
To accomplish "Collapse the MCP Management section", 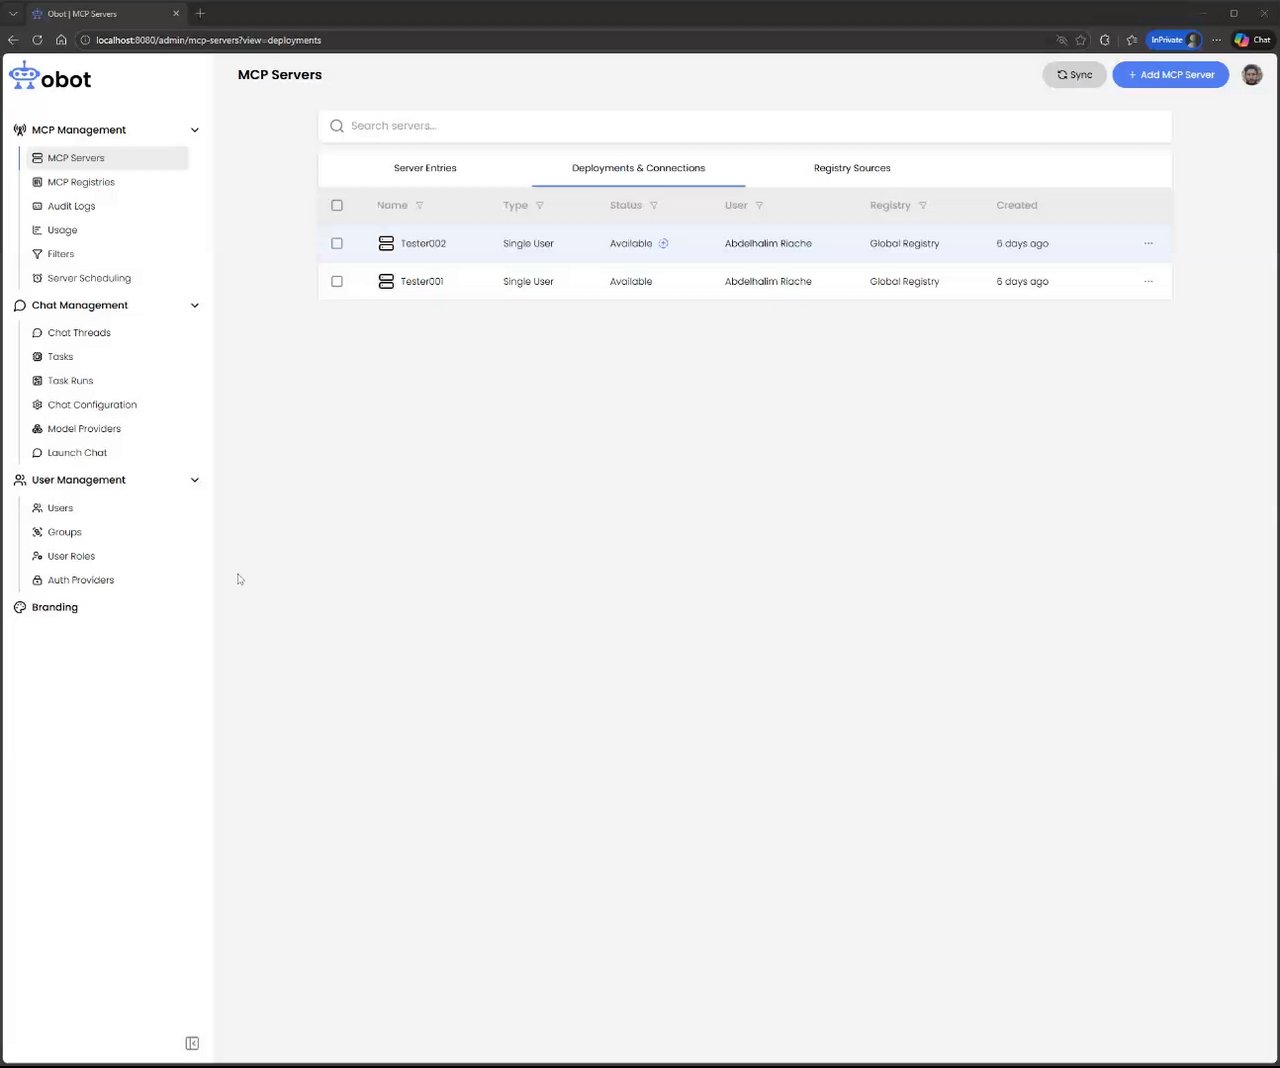I will (x=195, y=130).
